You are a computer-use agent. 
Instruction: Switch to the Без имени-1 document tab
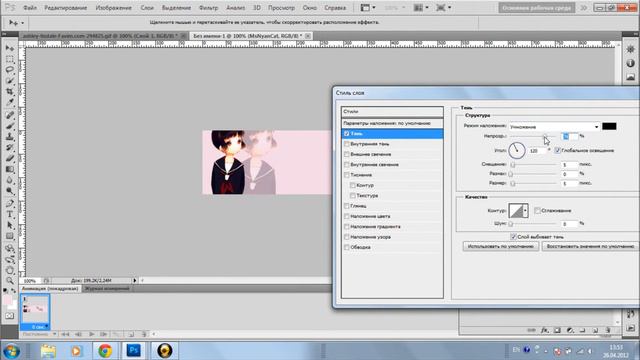(x=248, y=36)
